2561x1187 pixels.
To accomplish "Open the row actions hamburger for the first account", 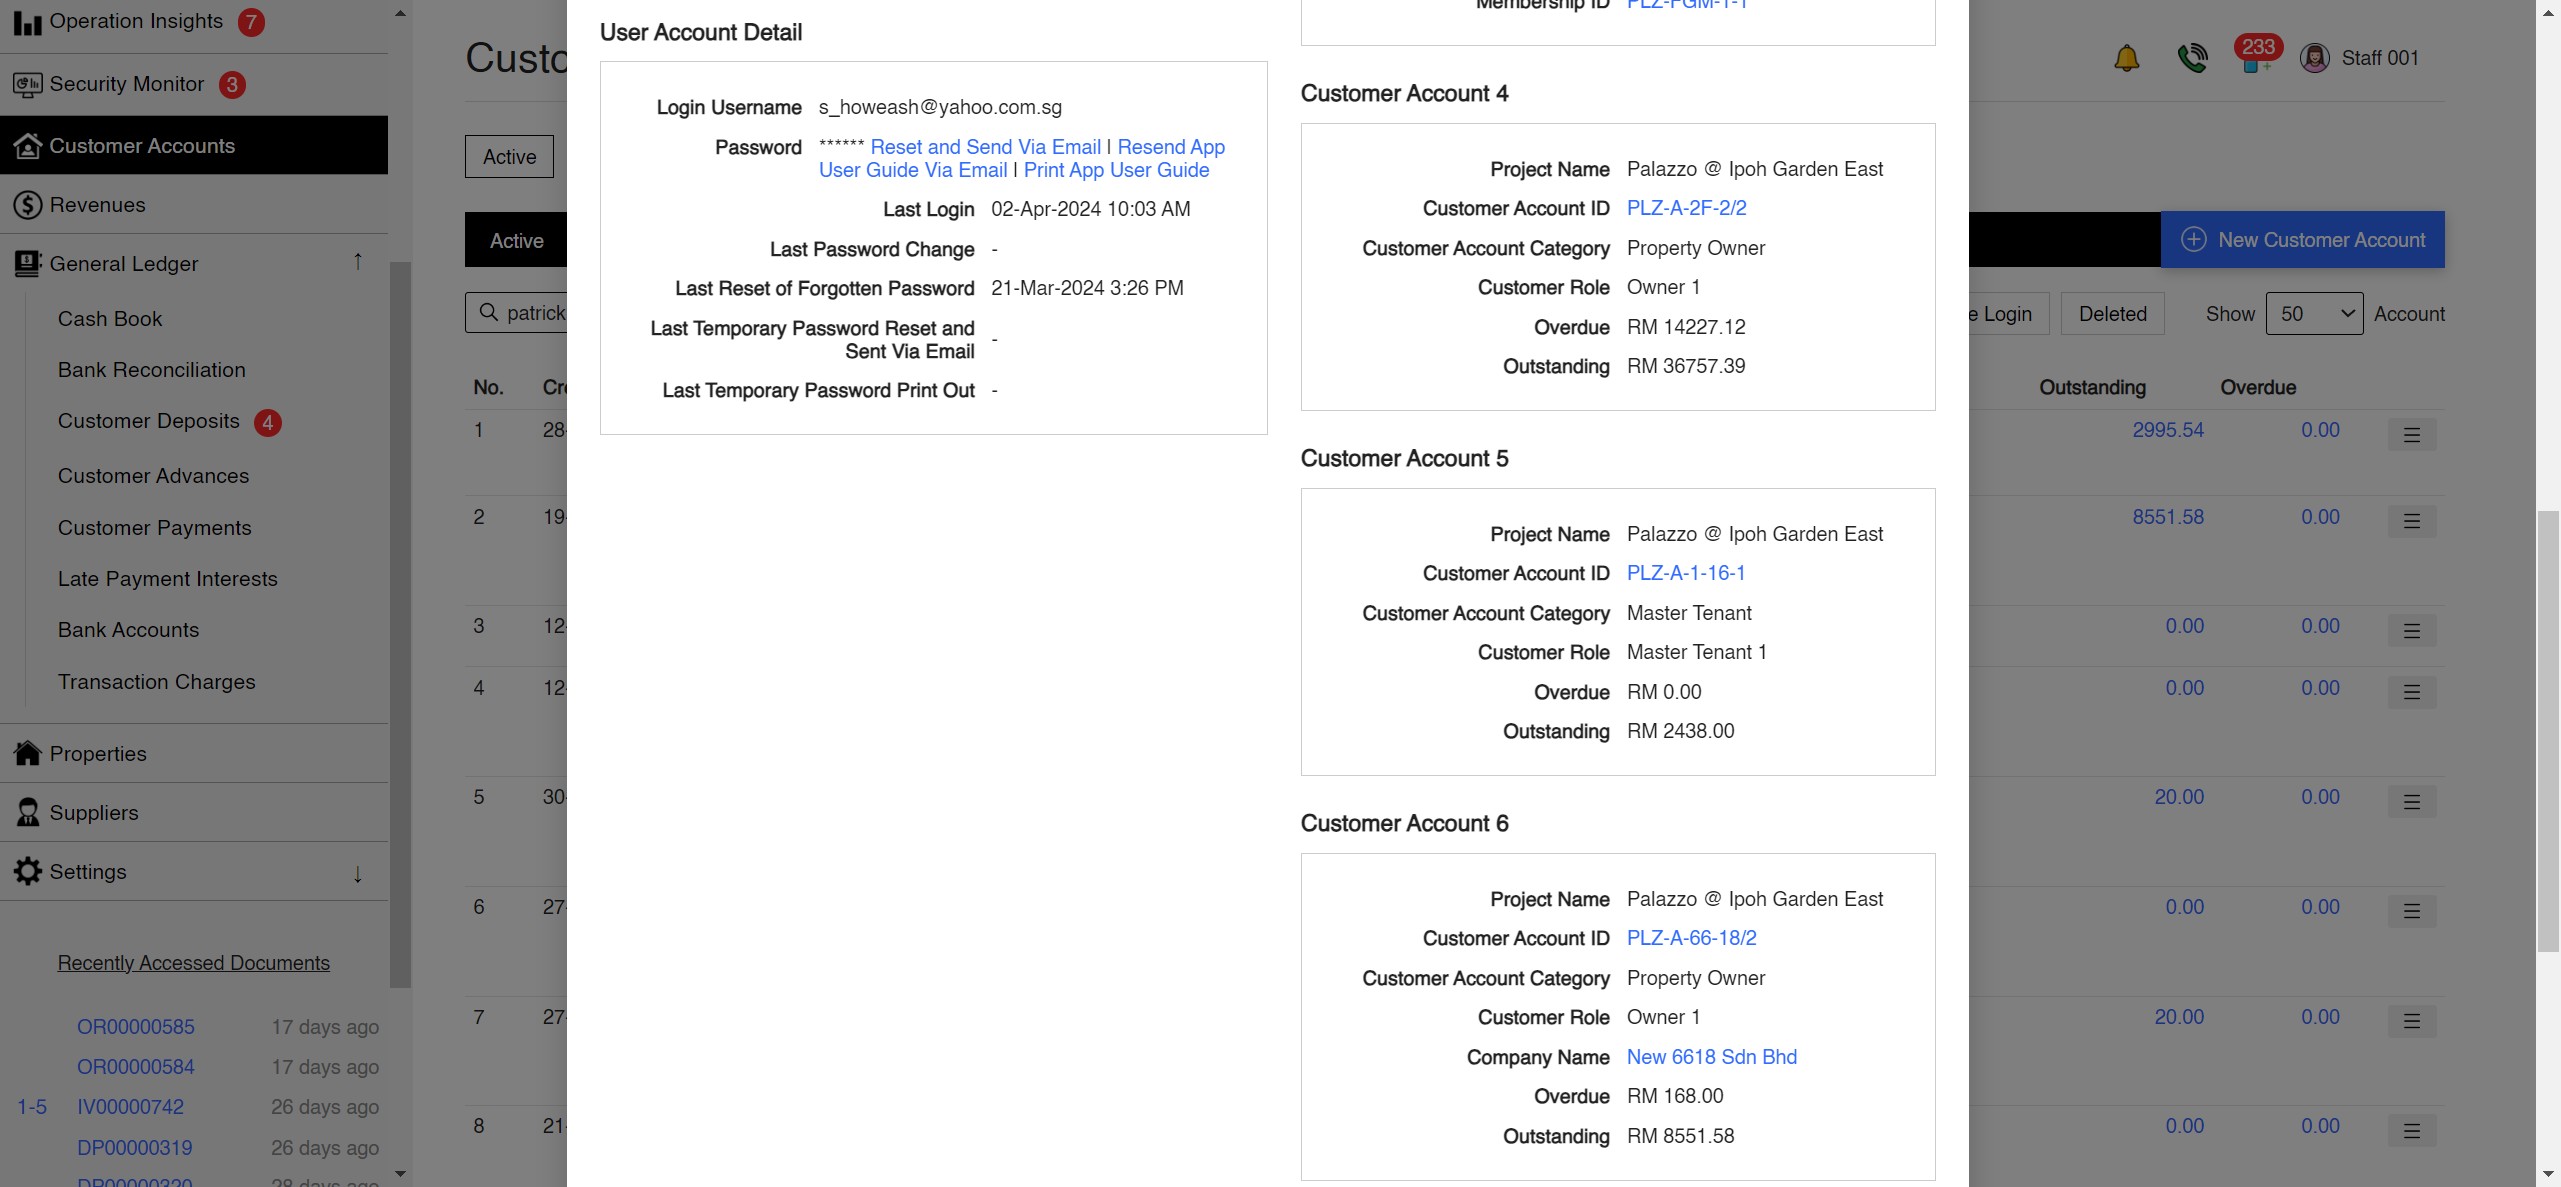I will [x=2411, y=434].
